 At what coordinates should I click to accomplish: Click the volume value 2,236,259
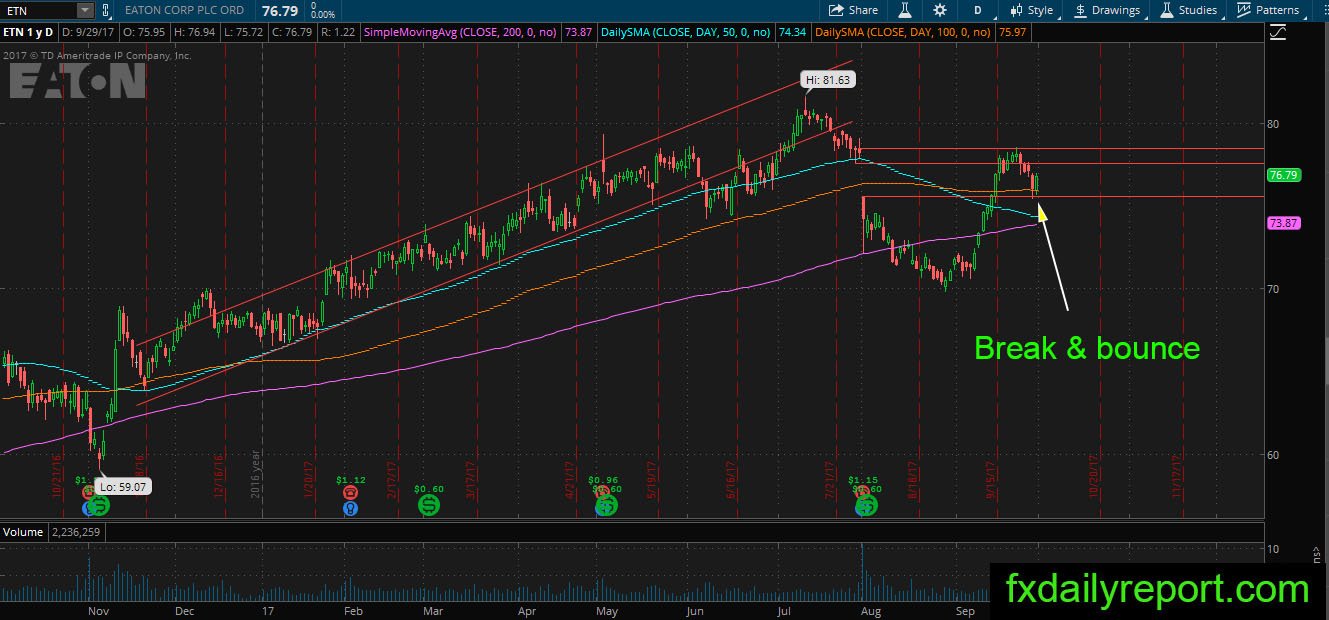pyautogui.click(x=76, y=533)
